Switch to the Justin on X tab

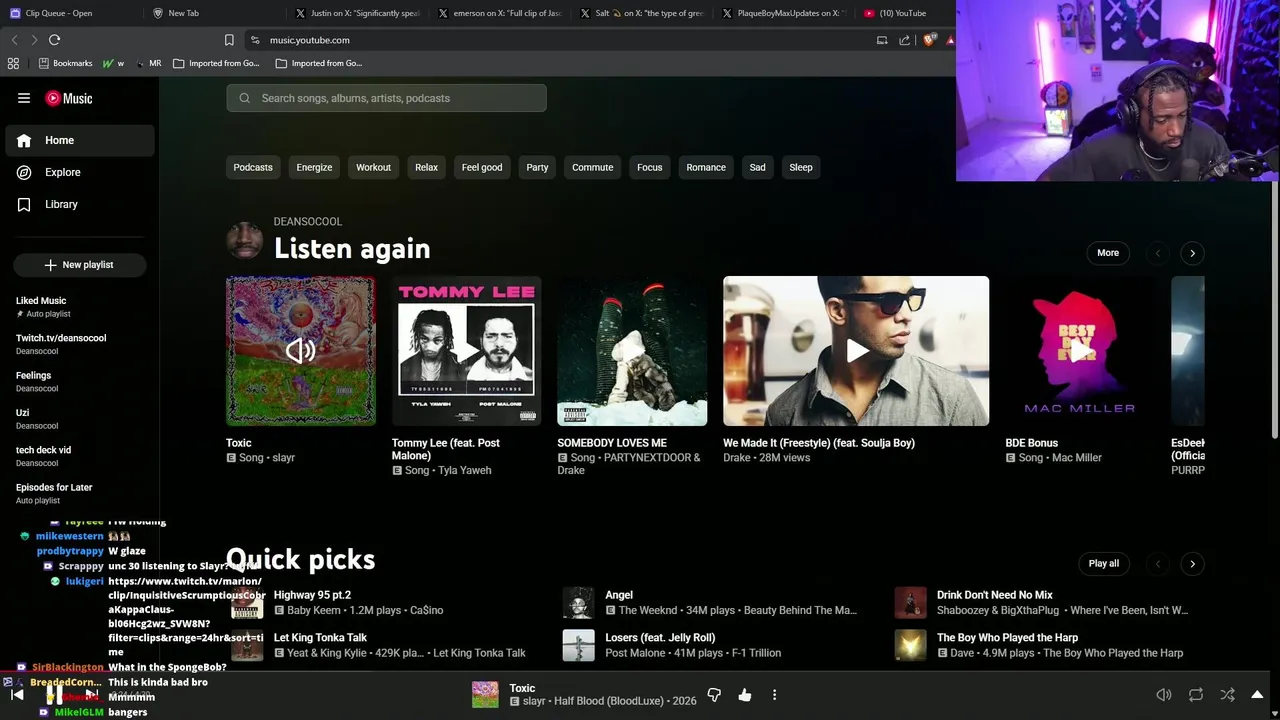[x=360, y=13]
